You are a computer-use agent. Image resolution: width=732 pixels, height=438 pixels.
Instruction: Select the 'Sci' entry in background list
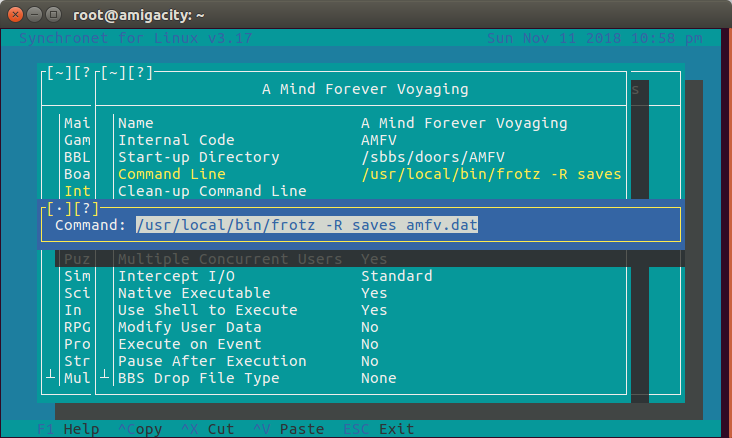[77, 293]
